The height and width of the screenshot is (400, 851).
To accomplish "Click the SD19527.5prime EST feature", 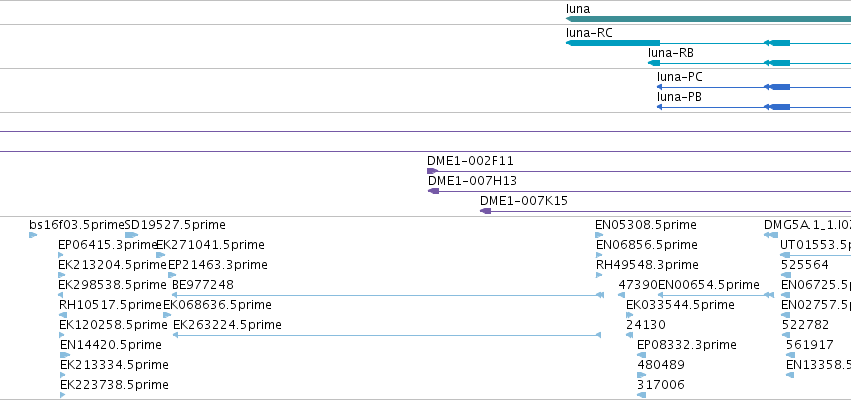I will (x=131, y=235).
